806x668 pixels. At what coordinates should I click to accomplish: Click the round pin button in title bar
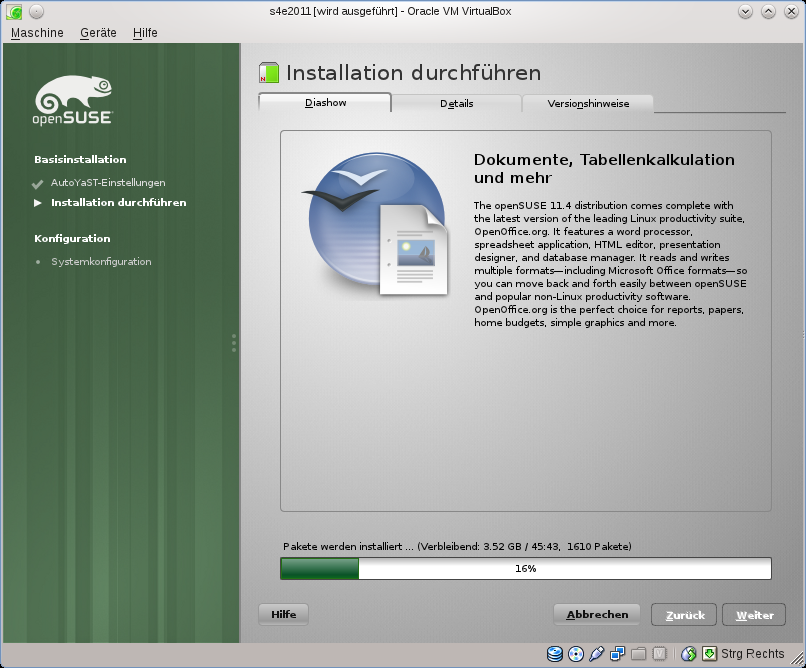36,11
